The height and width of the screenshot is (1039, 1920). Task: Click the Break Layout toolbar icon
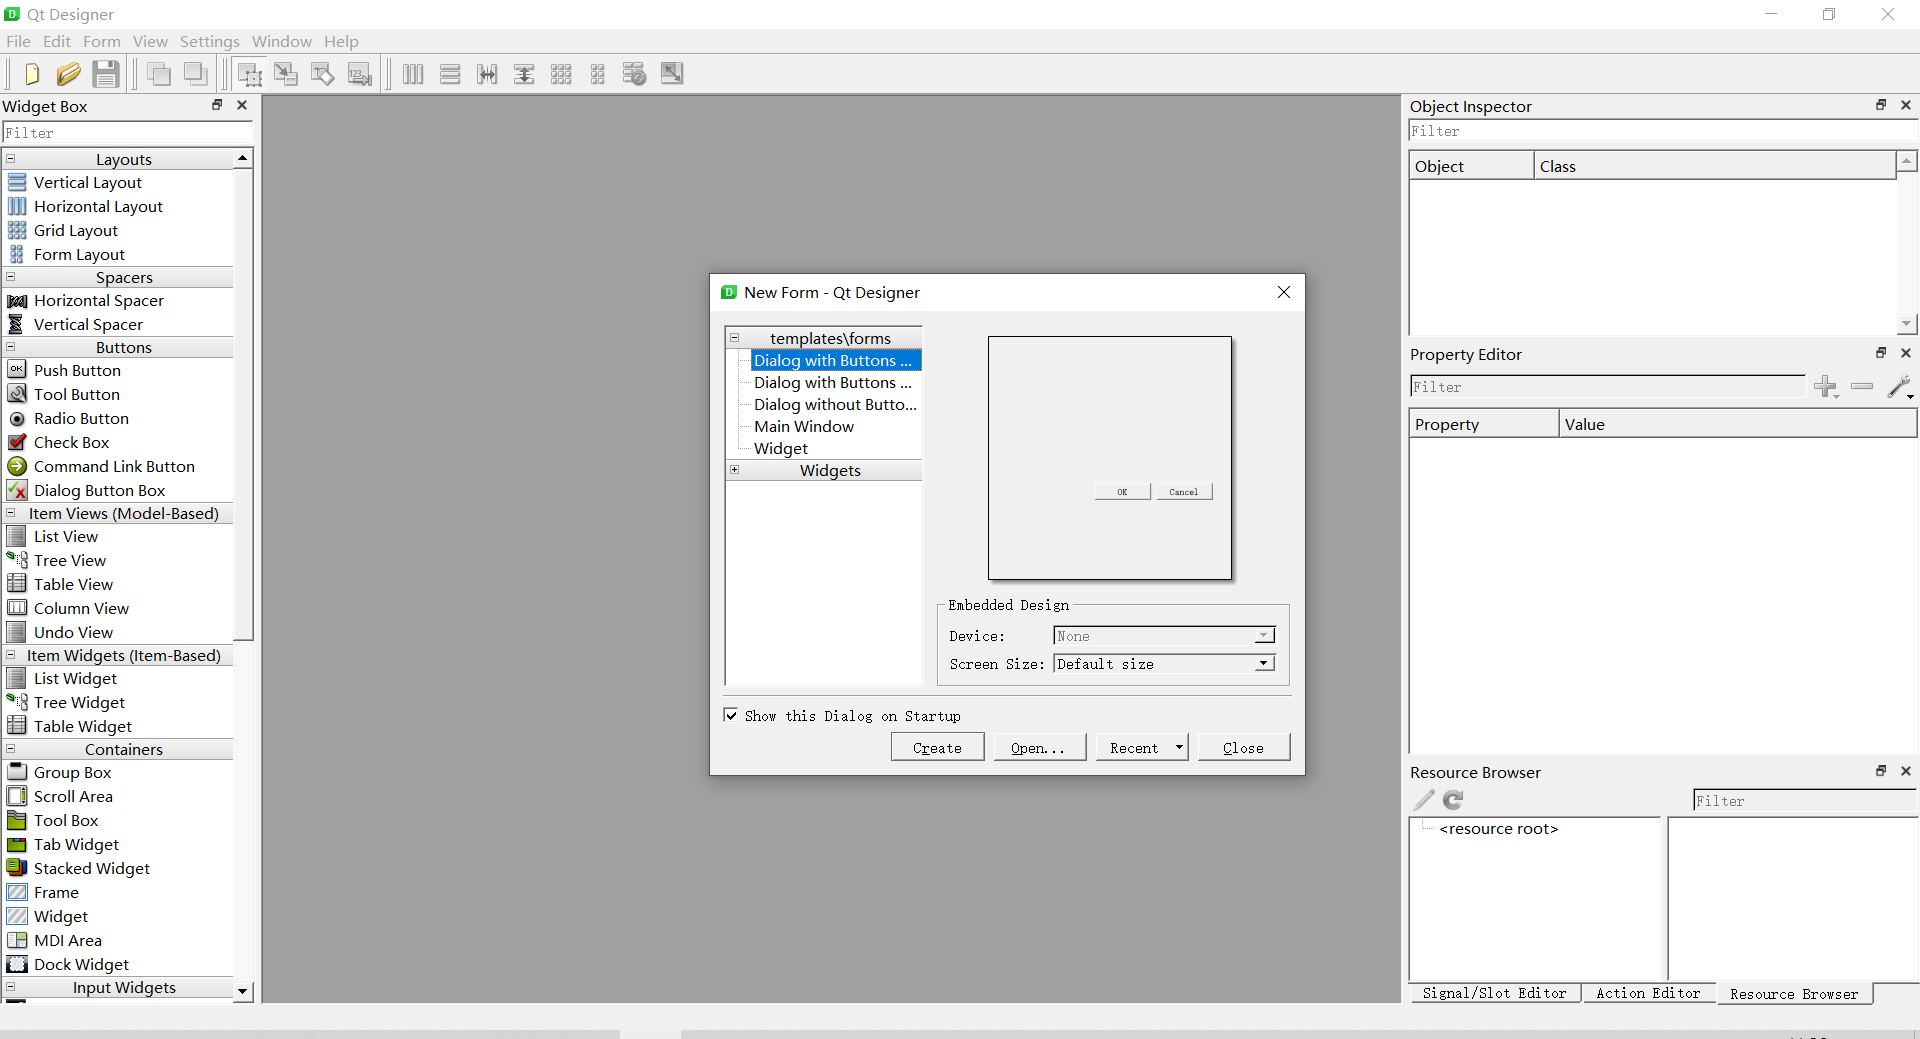[x=635, y=74]
